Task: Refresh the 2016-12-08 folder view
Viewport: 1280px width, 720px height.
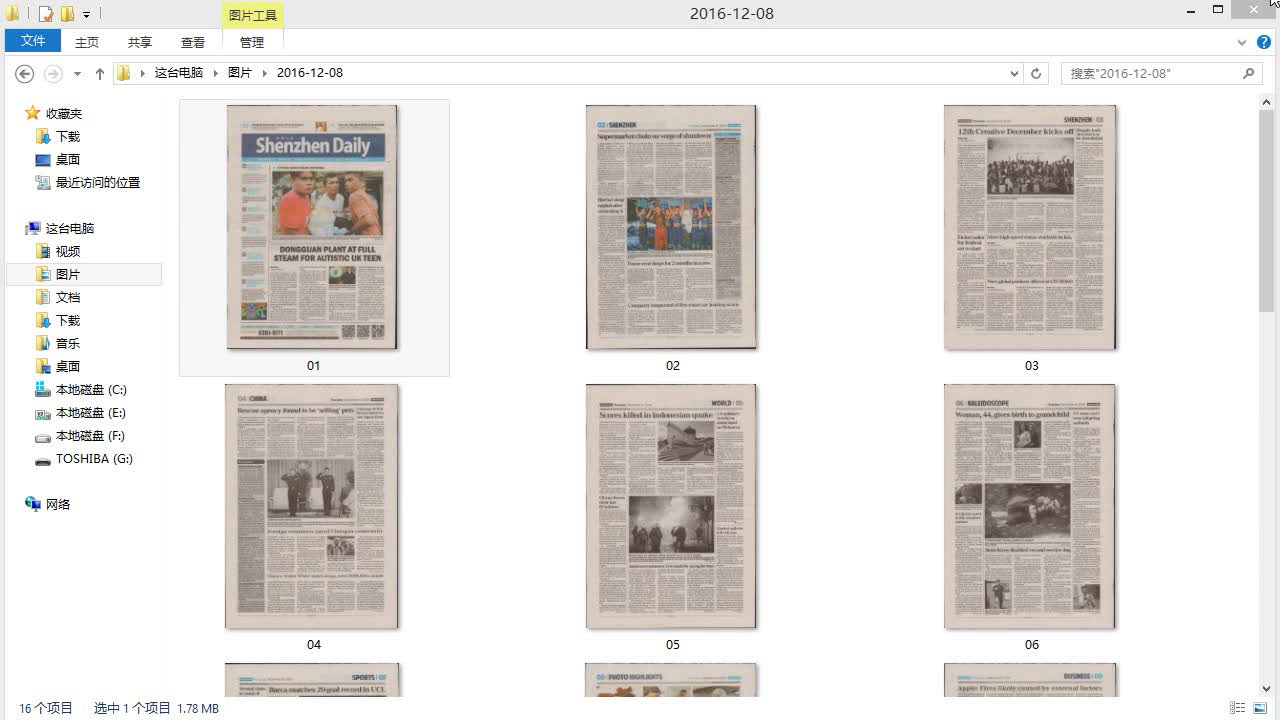Action: pyautogui.click(x=1036, y=73)
